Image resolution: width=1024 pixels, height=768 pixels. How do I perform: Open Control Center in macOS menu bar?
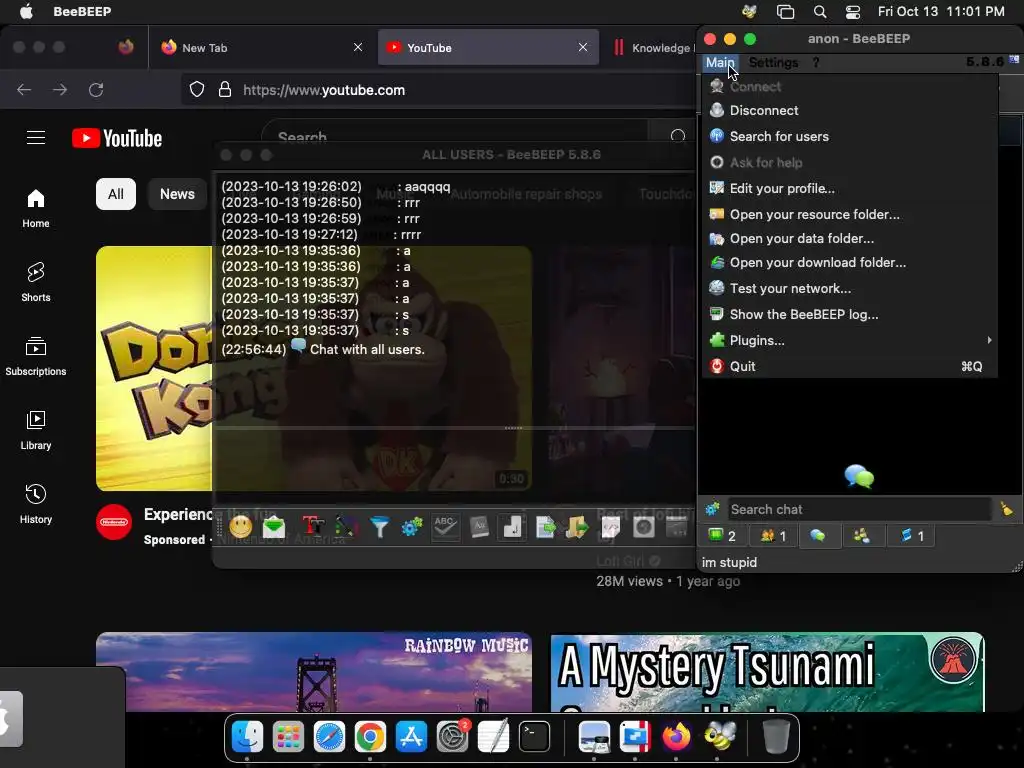[x=852, y=12]
